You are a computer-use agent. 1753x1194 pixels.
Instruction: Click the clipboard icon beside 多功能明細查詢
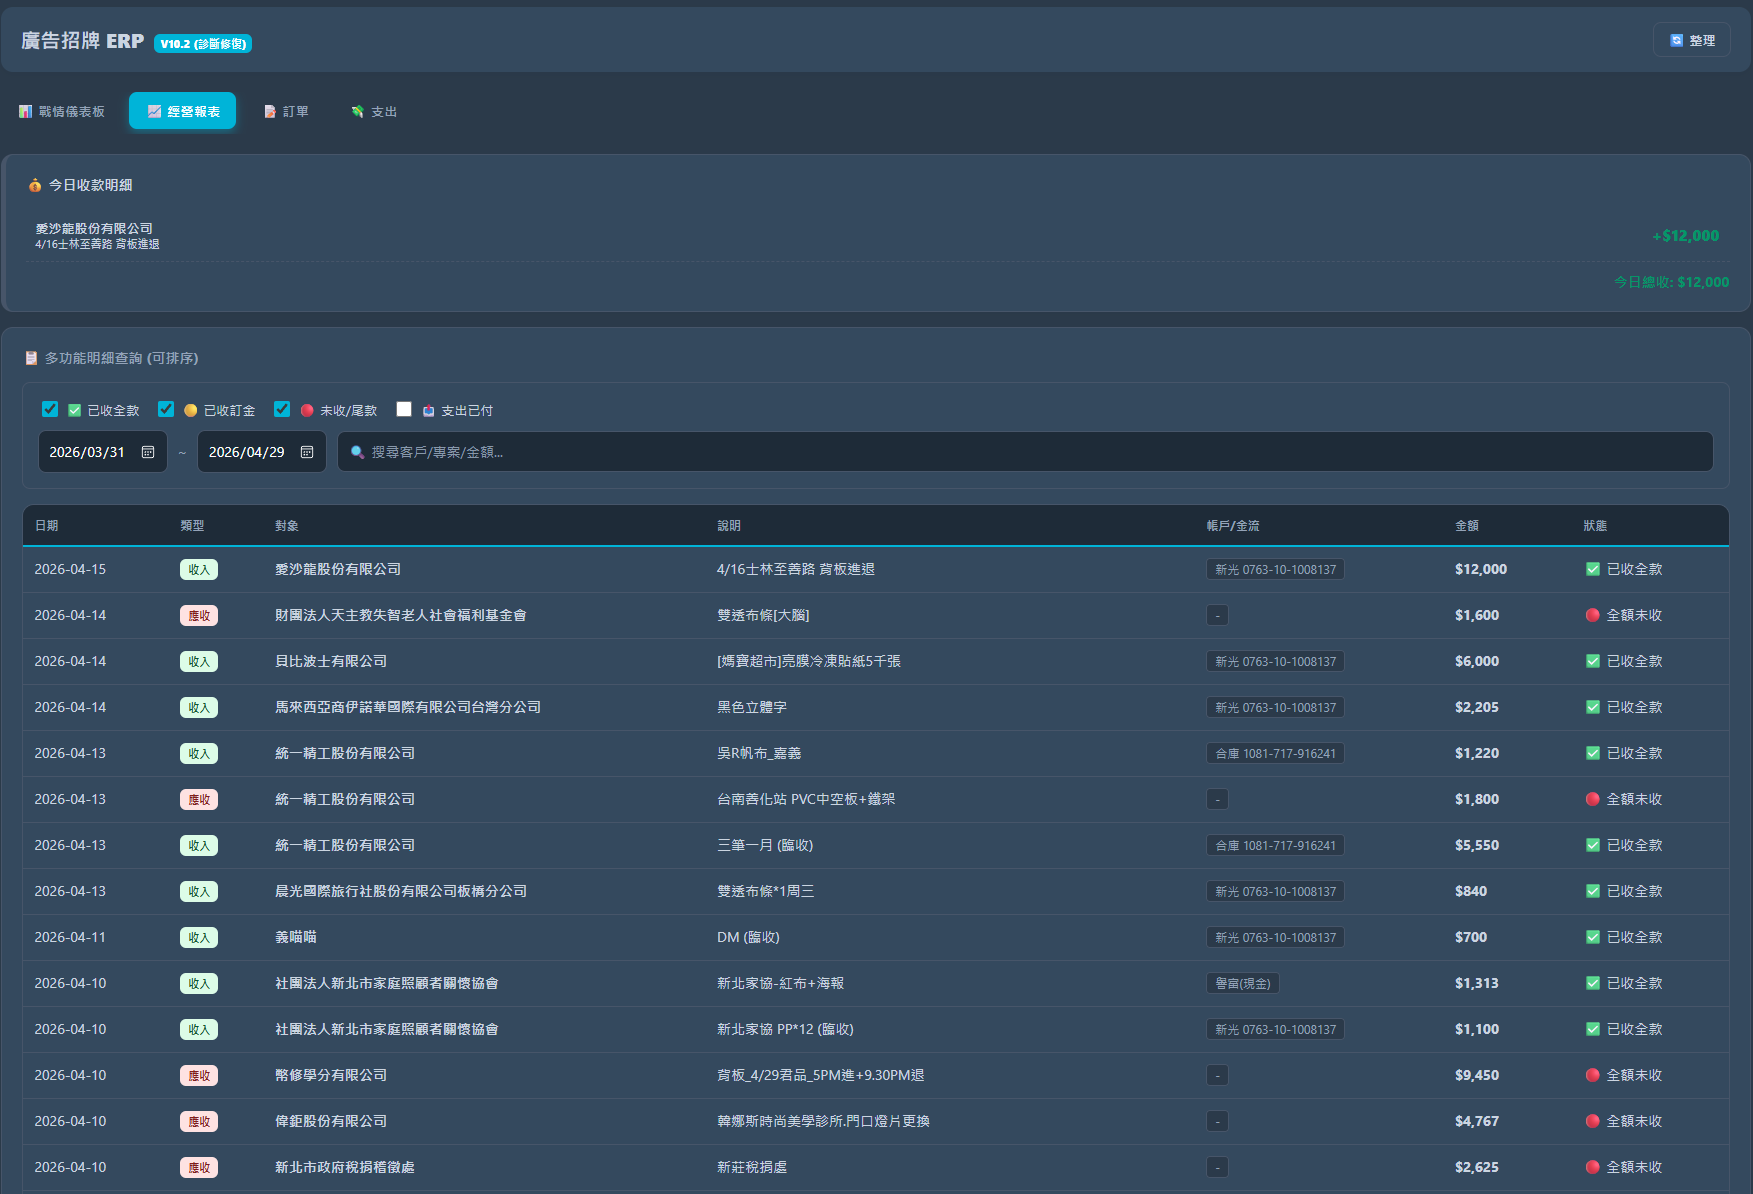pos(31,358)
